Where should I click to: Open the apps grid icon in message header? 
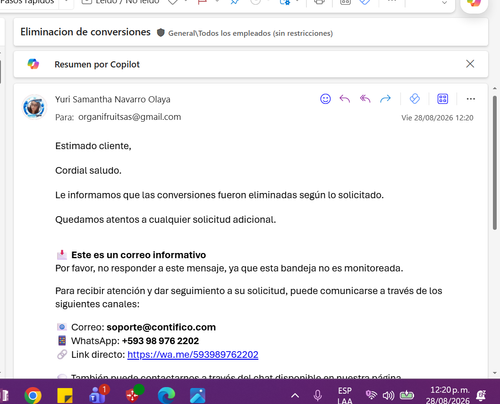click(x=442, y=99)
